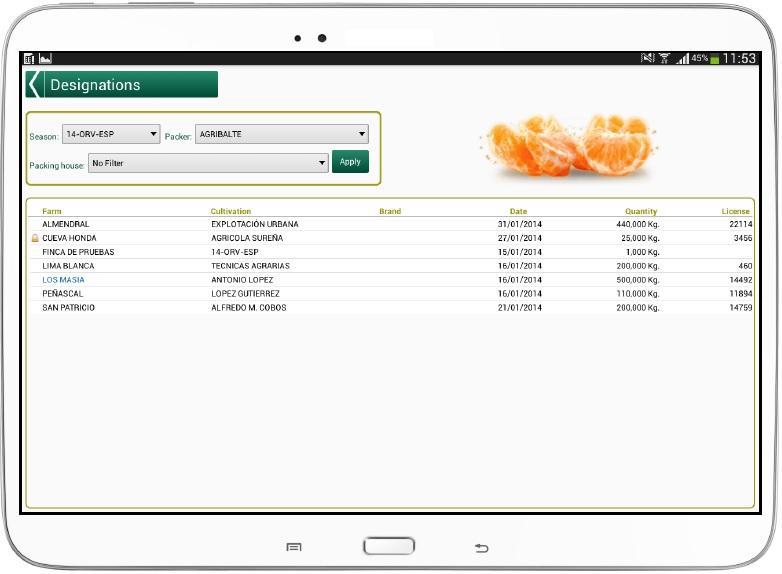
Task: Sort by the Brand column header
Action: (x=390, y=211)
